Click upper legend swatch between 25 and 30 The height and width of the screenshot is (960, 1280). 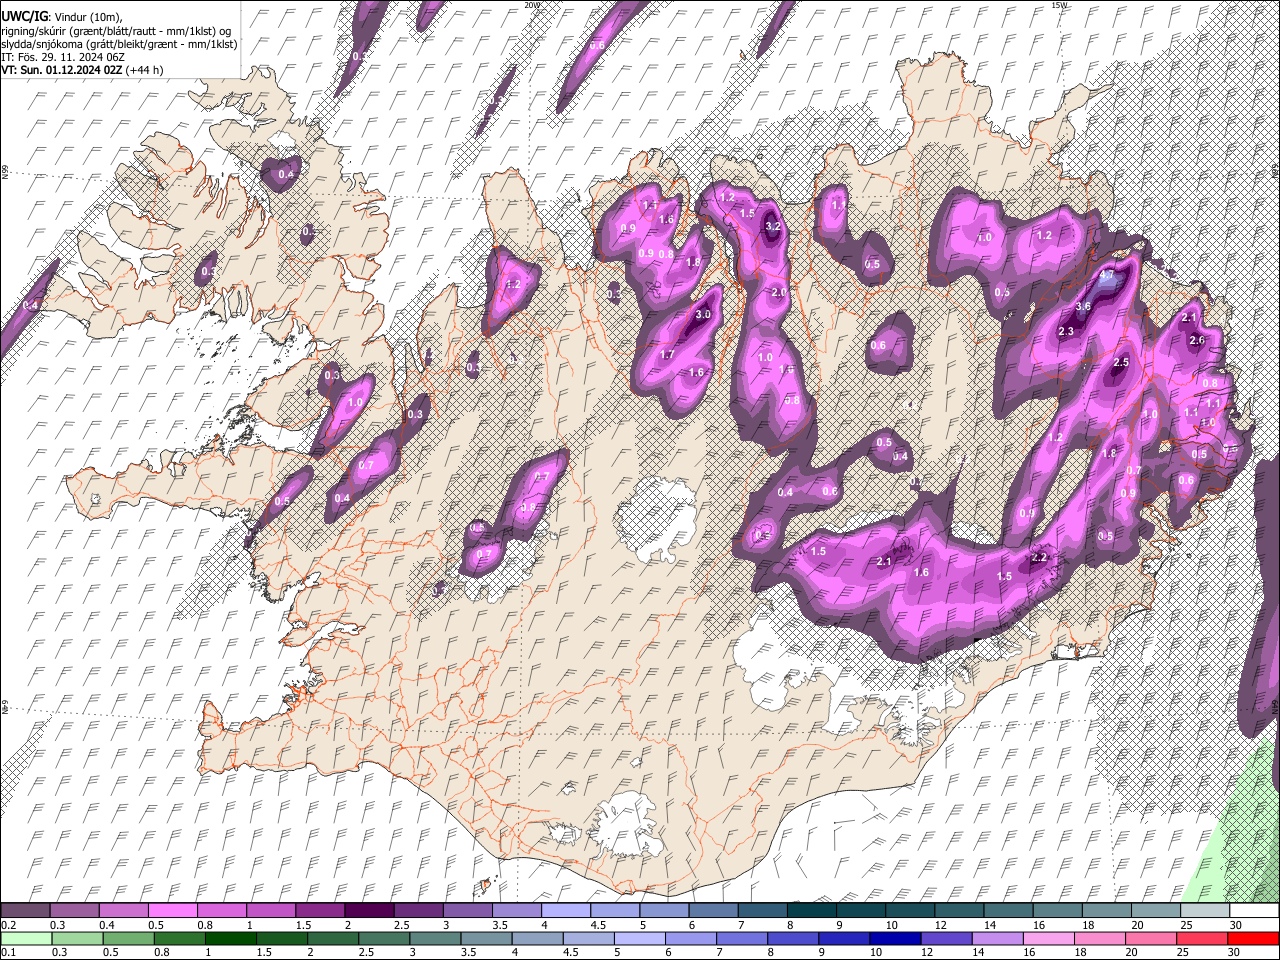(1204, 911)
